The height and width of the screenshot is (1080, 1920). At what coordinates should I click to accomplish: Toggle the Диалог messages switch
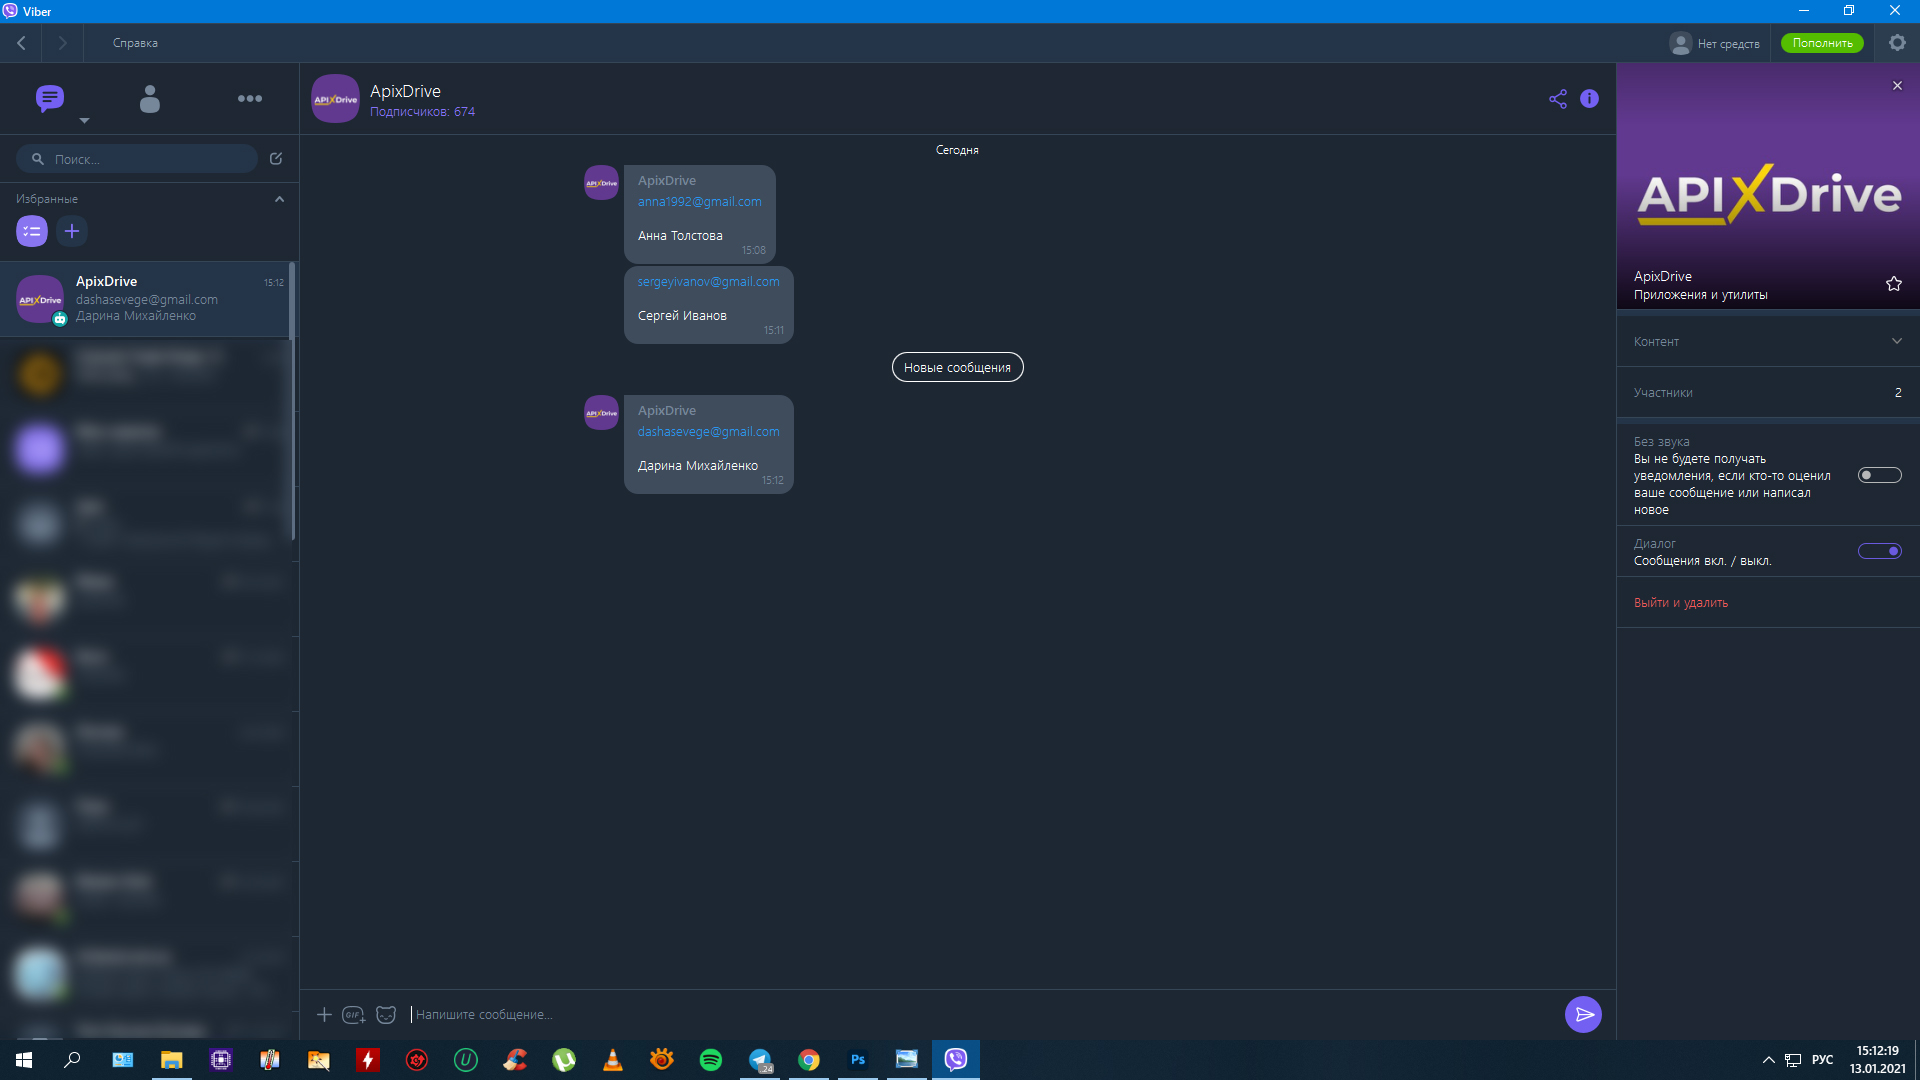(x=1879, y=551)
